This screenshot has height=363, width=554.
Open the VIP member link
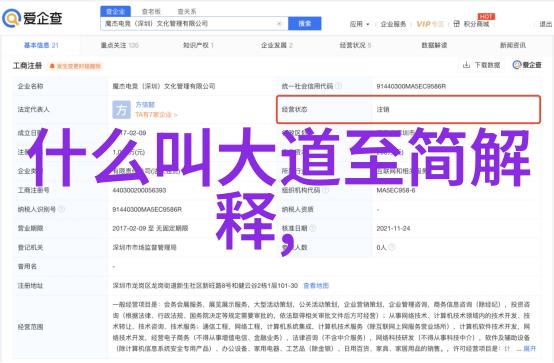click(x=430, y=24)
